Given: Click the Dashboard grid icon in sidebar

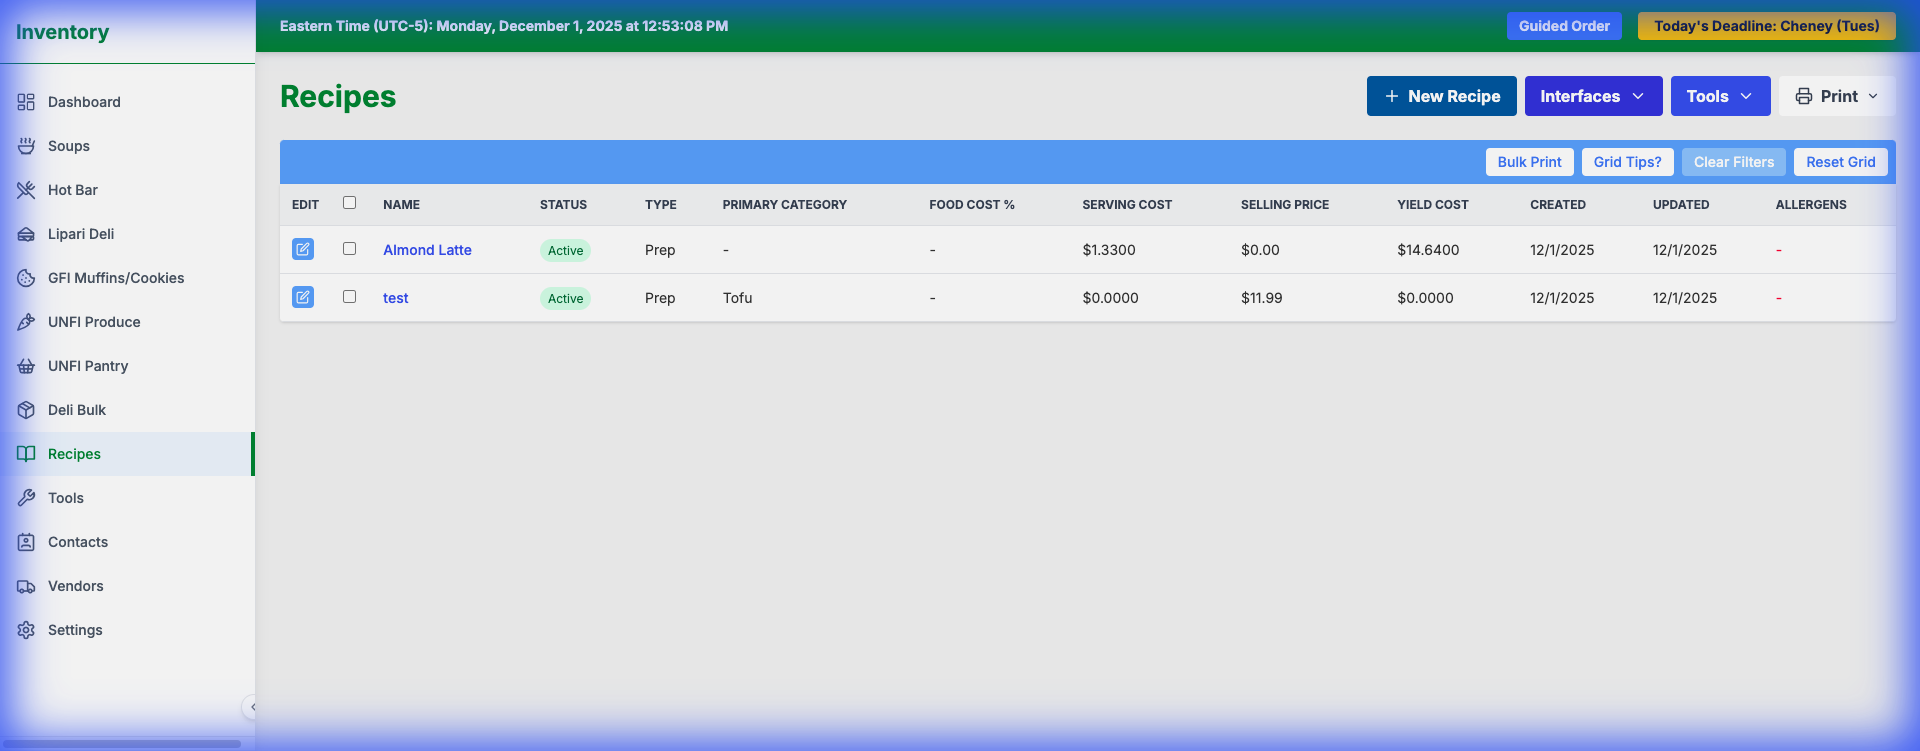Looking at the screenshot, I should [x=26, y=102].
